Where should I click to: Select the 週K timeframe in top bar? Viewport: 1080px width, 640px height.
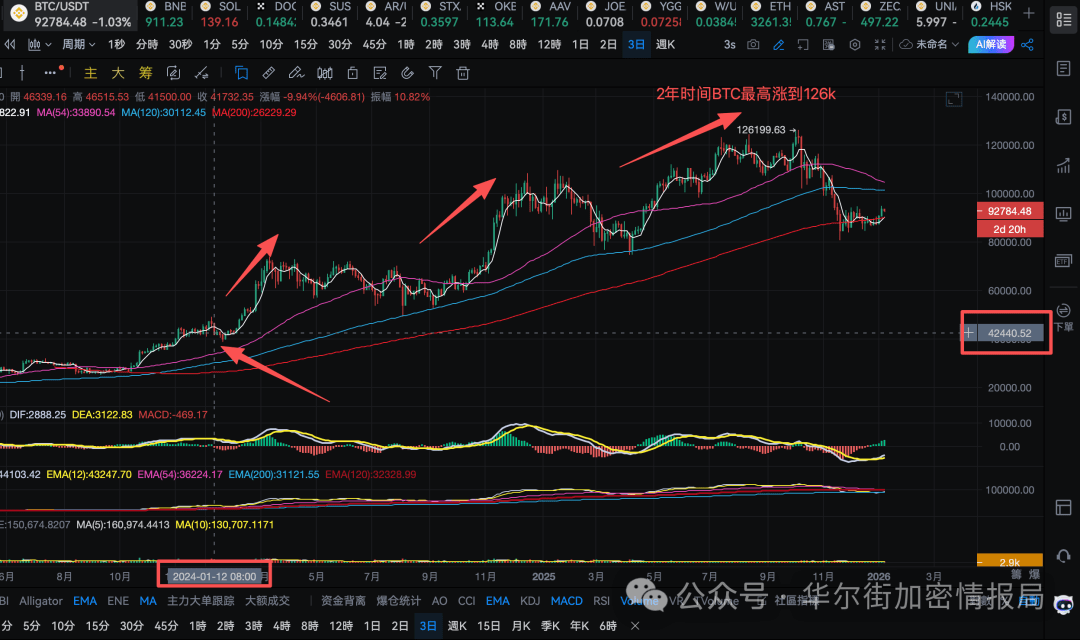(665, 45)
